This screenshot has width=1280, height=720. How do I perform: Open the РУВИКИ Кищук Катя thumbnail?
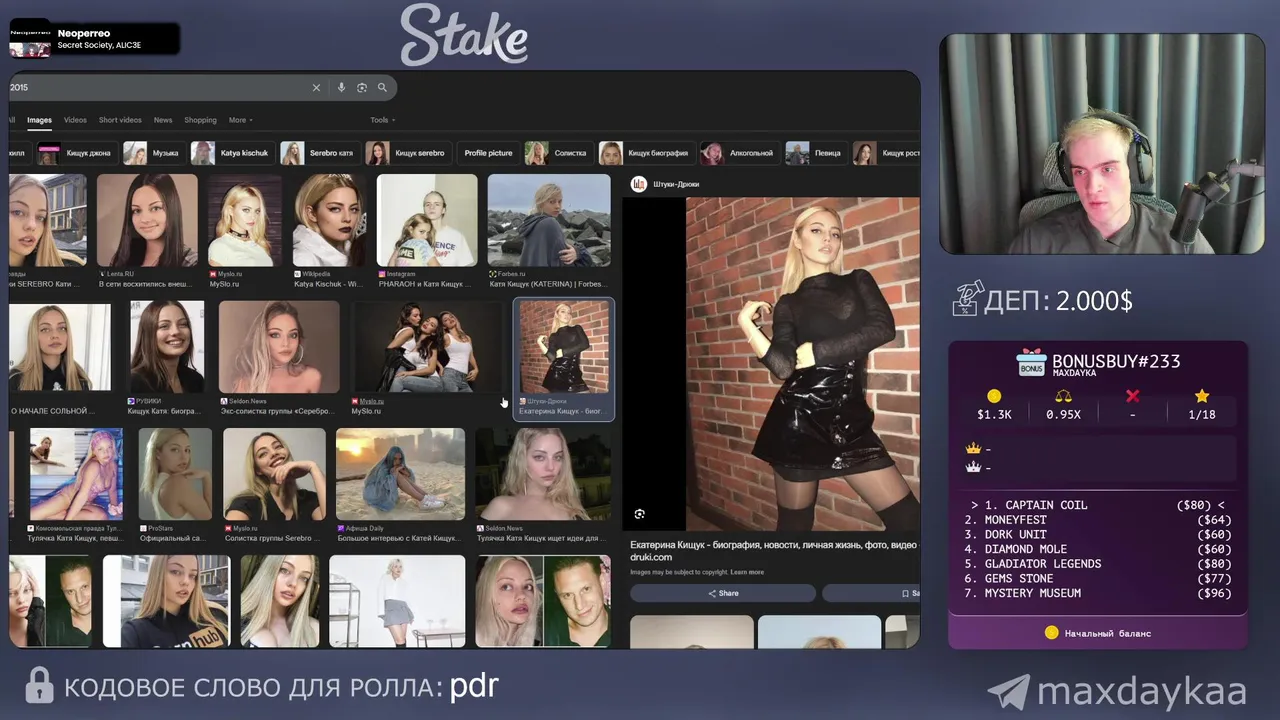point(166,347)
